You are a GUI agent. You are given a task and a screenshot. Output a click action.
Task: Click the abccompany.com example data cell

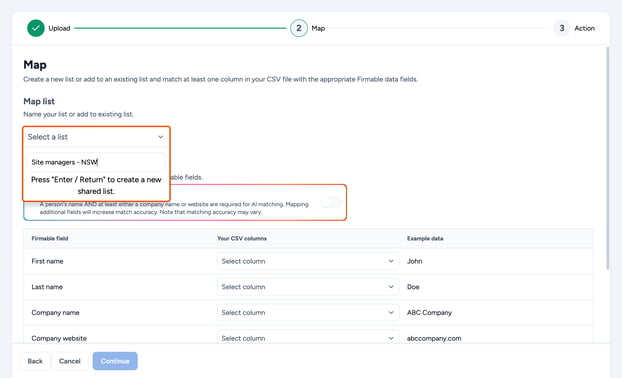(x=434, y=338)
